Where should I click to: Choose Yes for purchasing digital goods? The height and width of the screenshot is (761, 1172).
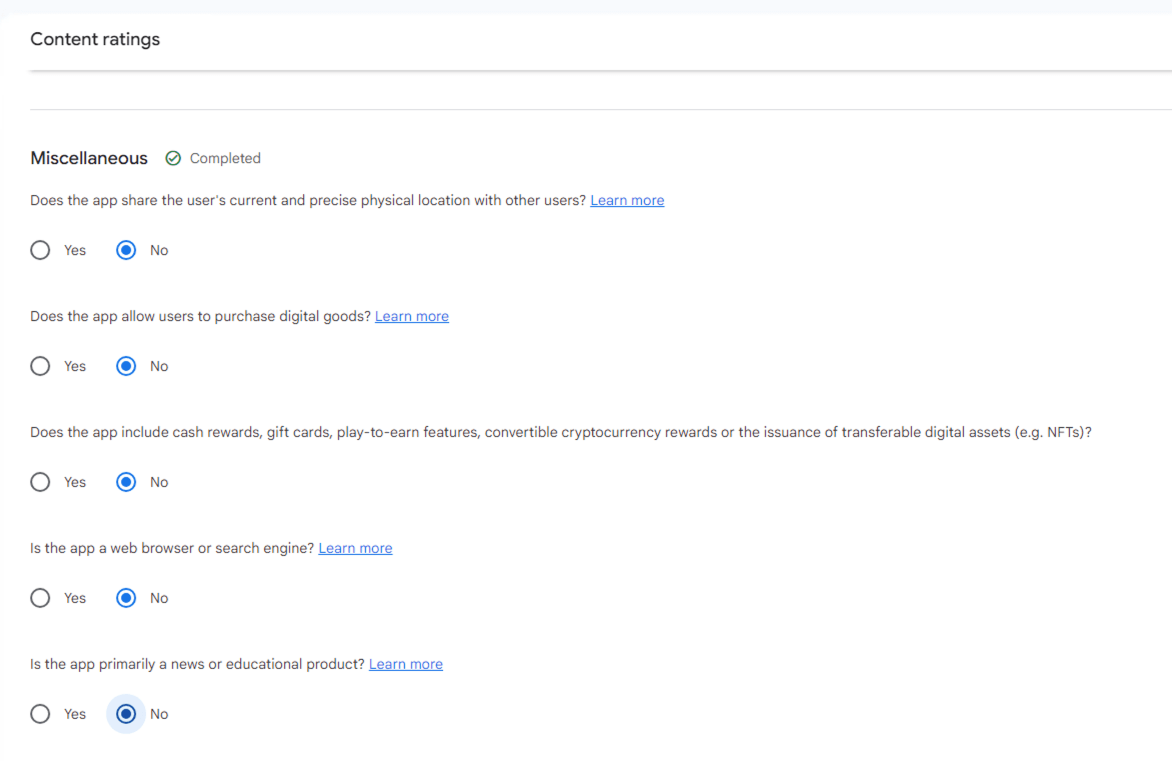(40, 366)
